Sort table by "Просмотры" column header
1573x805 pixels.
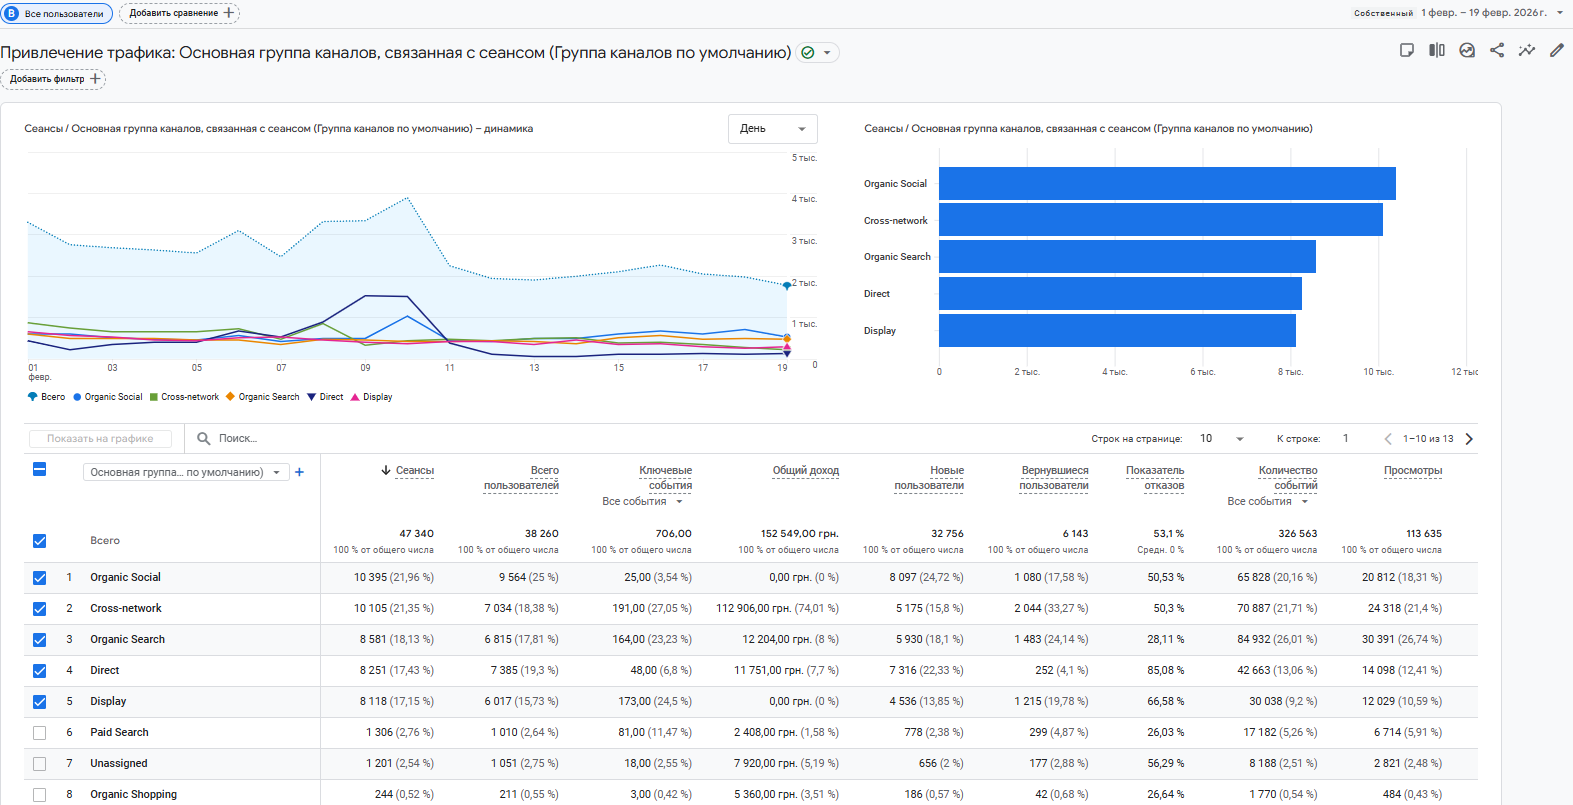(1412, 470)
